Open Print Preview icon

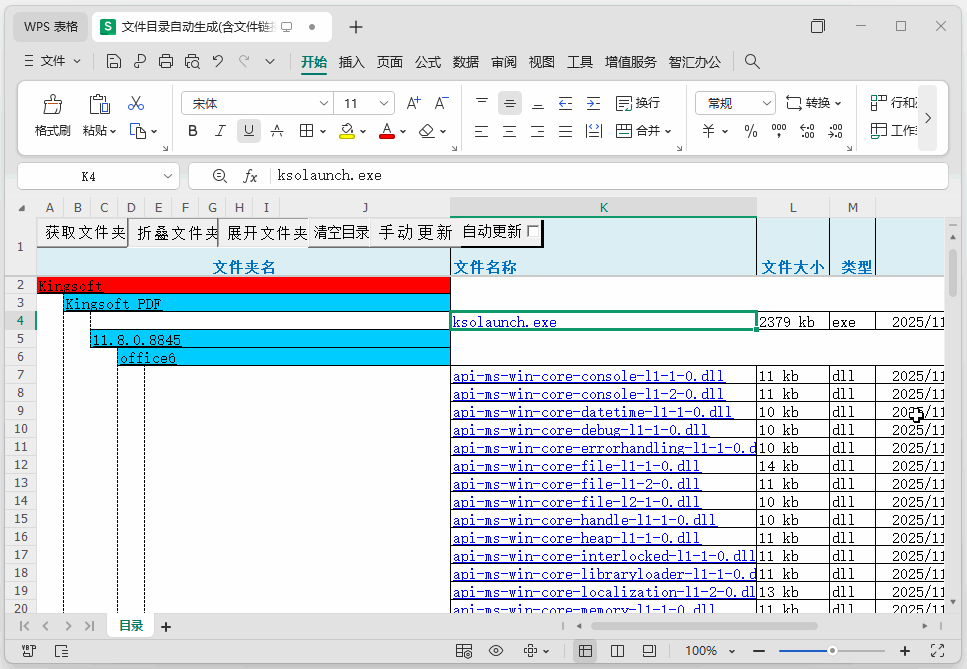(192, 61)
